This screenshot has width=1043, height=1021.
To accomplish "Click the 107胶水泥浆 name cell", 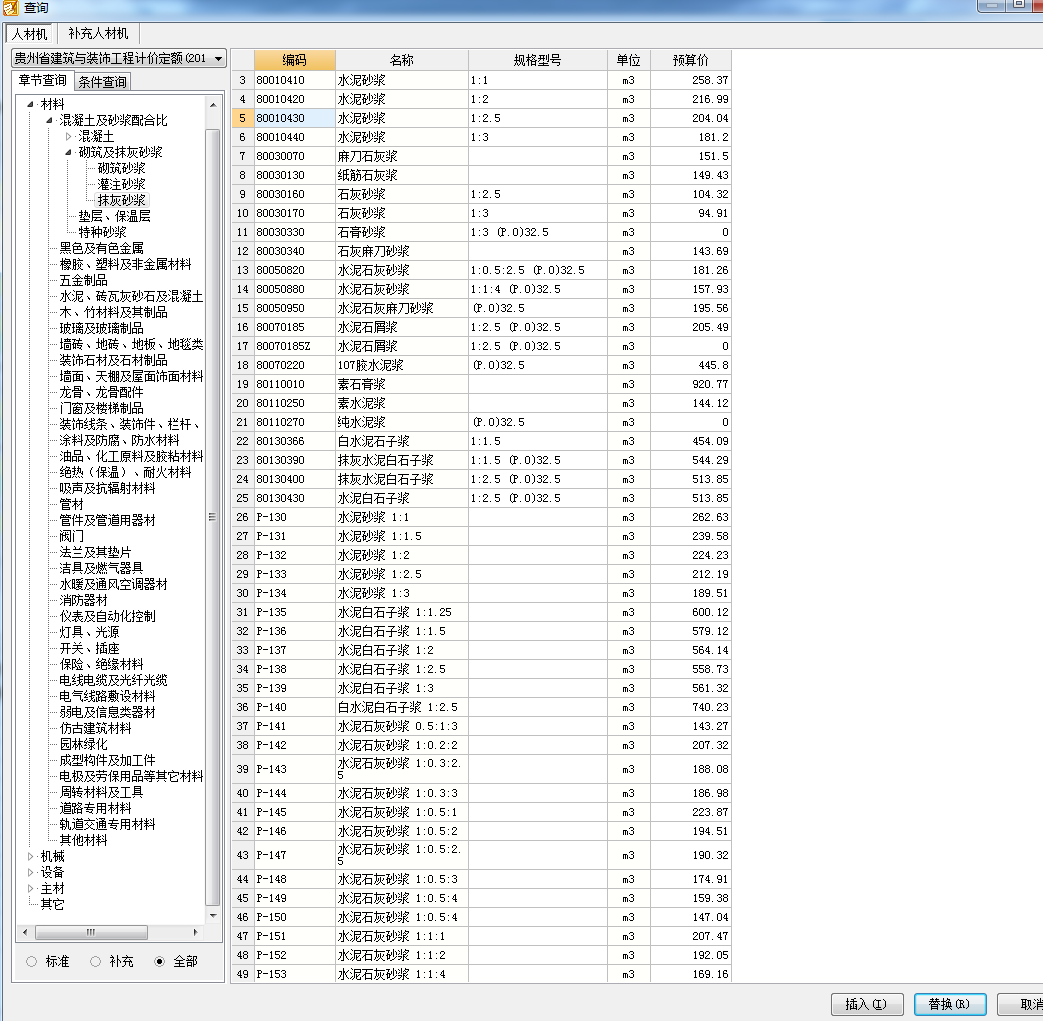I will click(x=402, y=366).
